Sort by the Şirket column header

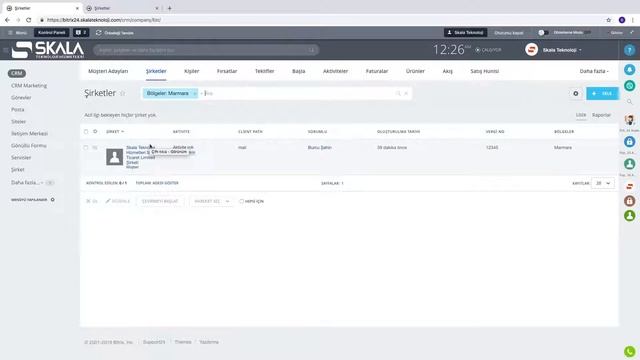[115, 131]
